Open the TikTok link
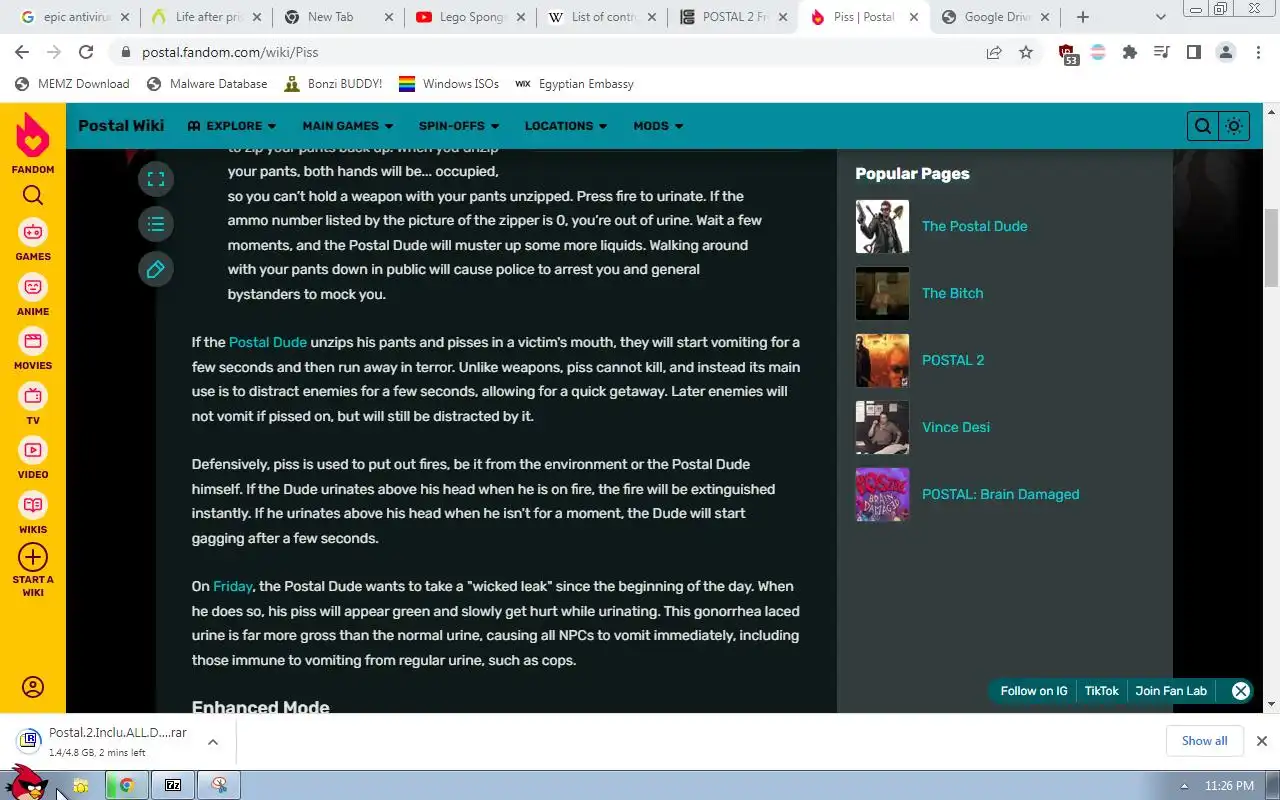This screenshot has width=1280, height=800. click(x=1101, y=691)
